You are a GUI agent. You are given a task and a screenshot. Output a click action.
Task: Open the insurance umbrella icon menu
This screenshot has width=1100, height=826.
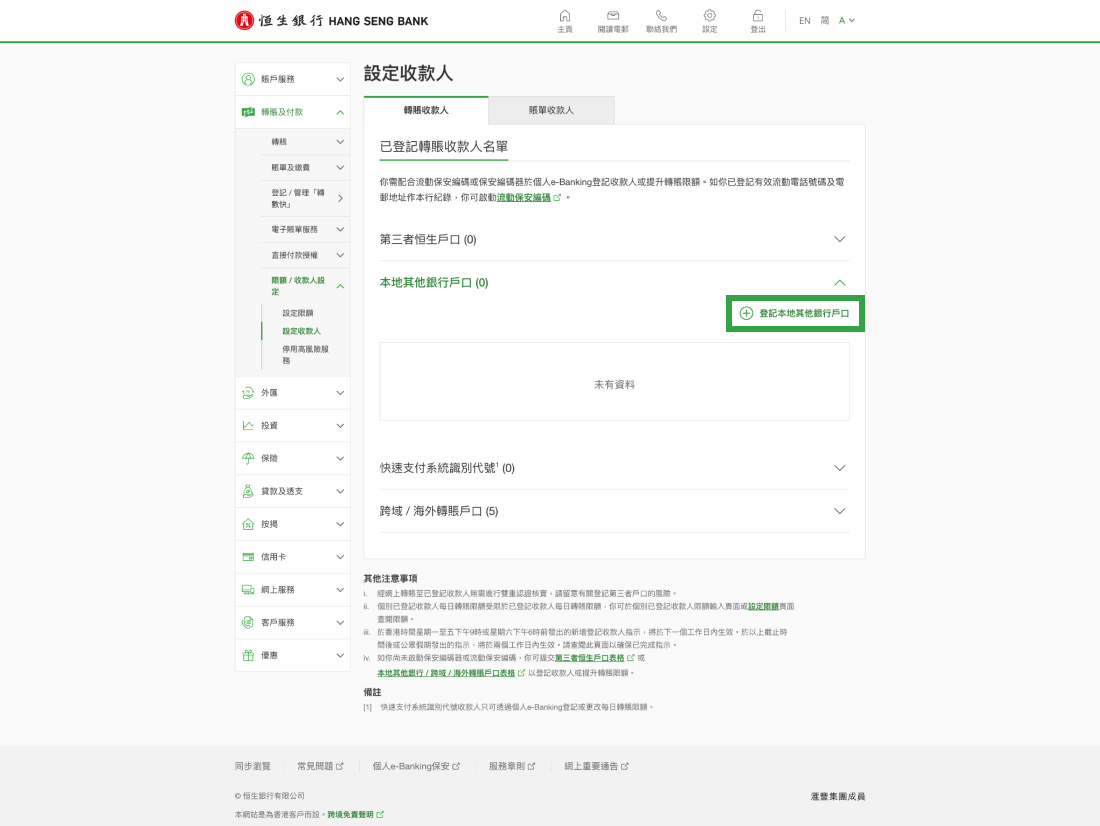pos(248,458)
